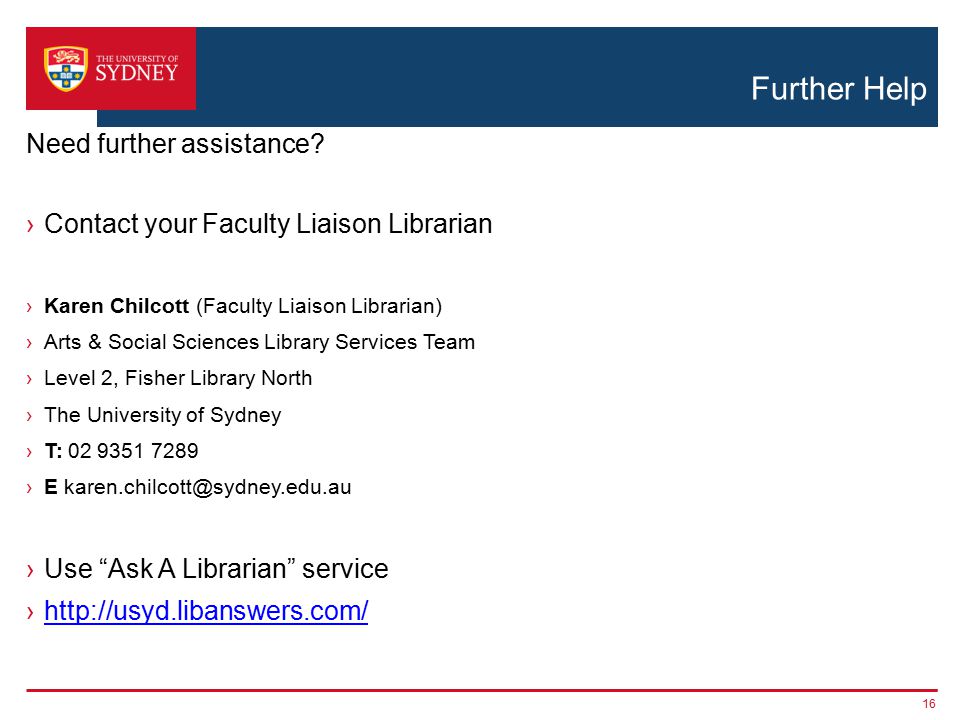Select the 'Further Help' slide title
This screenshot has height=720, width=960.
[838, 89]
